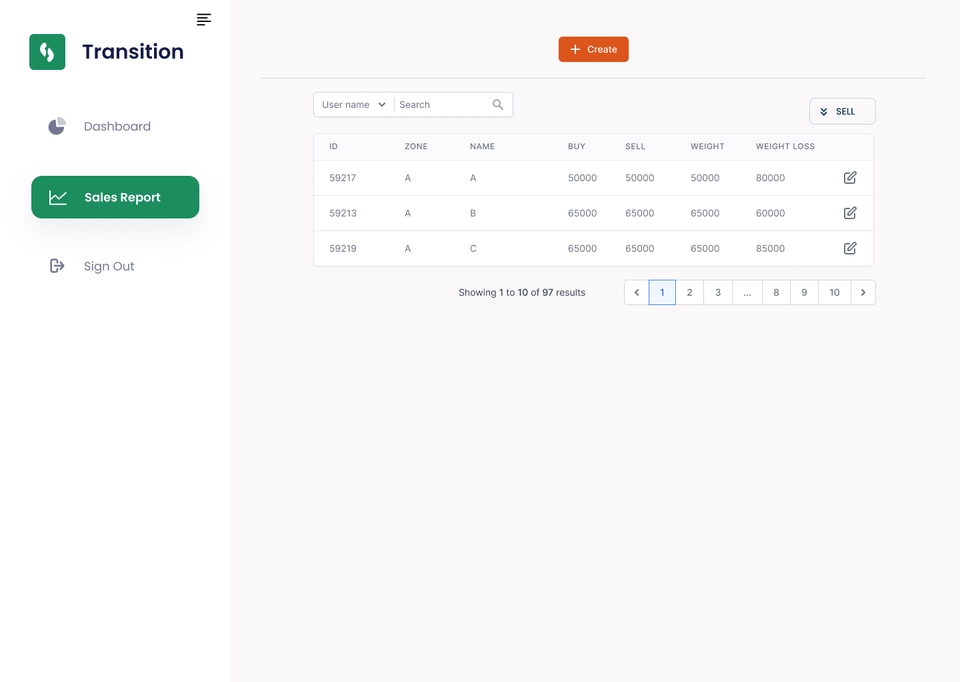Select the Sales Report menu item
Image resolution: width=960 pixels, height=682 pixels.
click(115, 197)
